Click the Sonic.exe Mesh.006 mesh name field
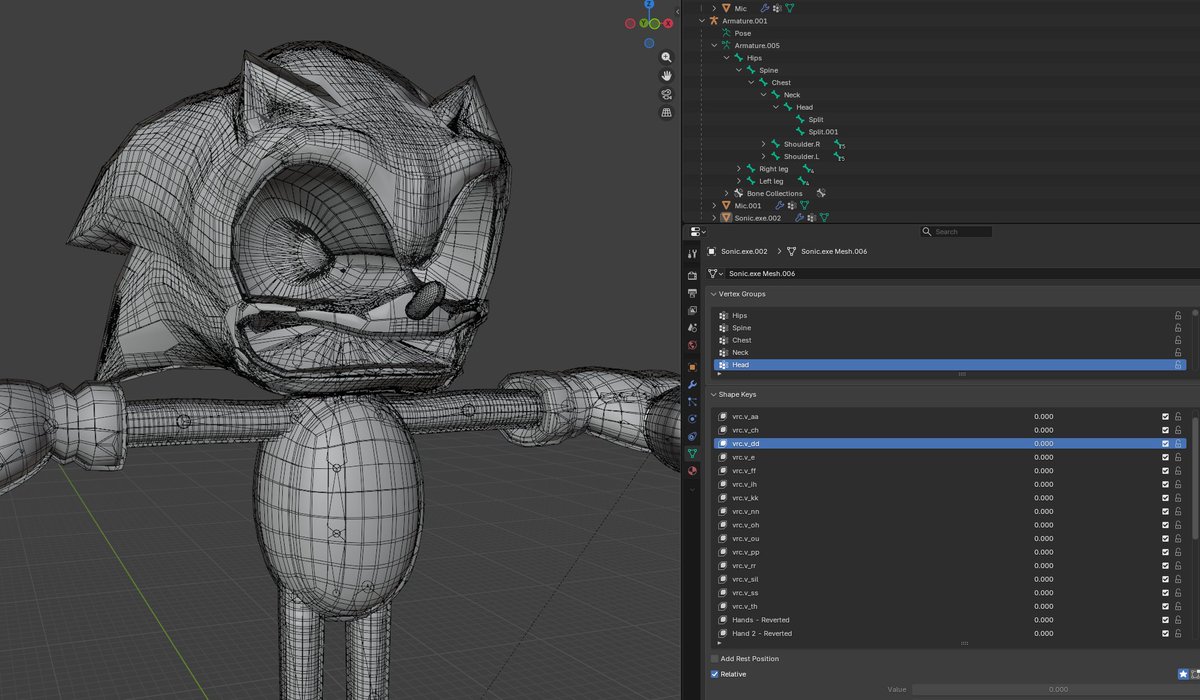 click(960, 273)
